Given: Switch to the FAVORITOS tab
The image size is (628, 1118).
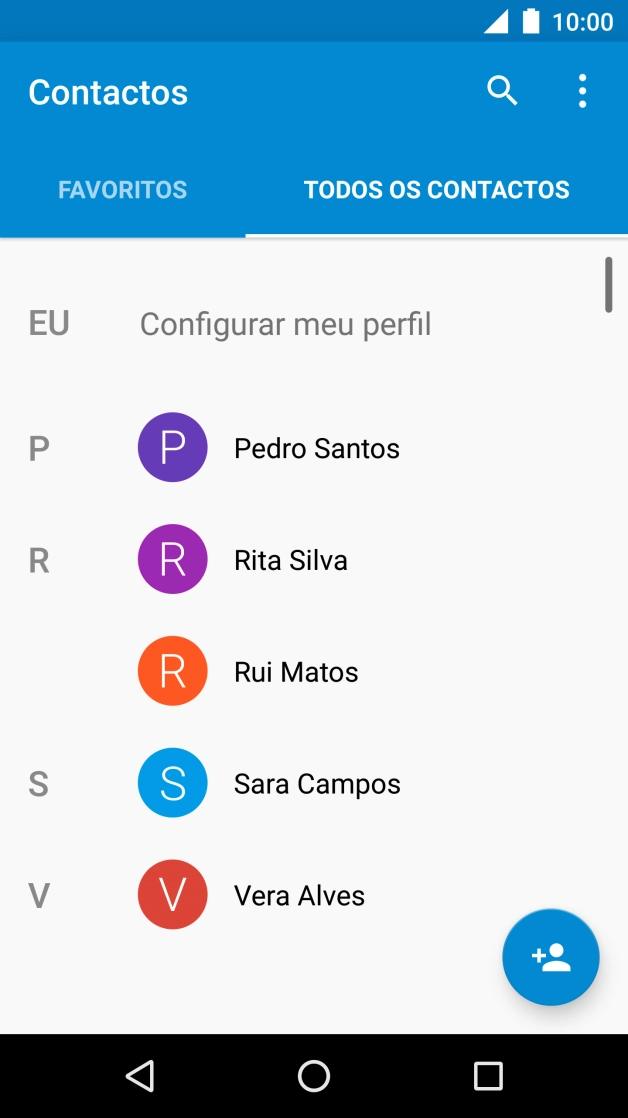Looking at the screenshot, I should [x=122, y=189].
